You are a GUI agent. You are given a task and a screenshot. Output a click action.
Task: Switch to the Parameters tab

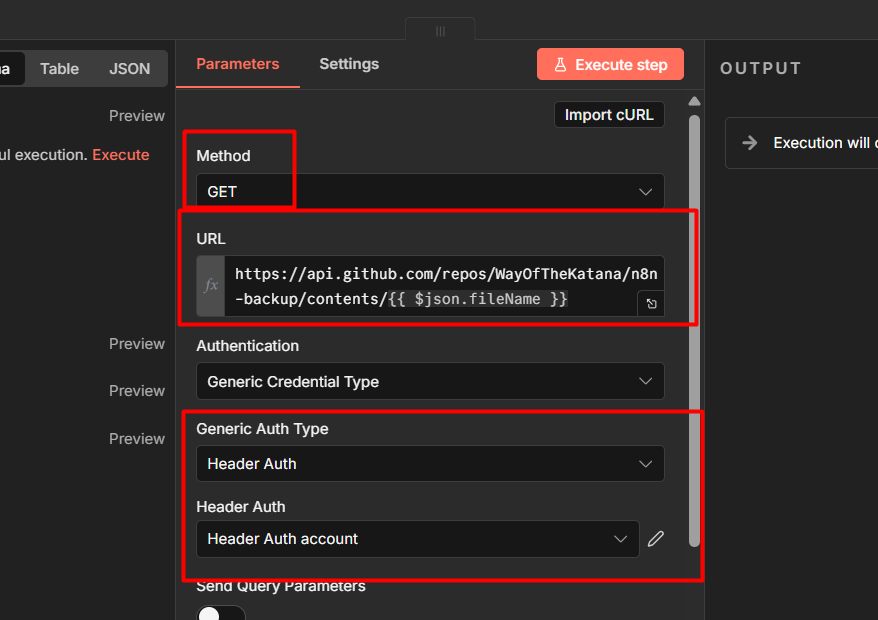[237, 64]
